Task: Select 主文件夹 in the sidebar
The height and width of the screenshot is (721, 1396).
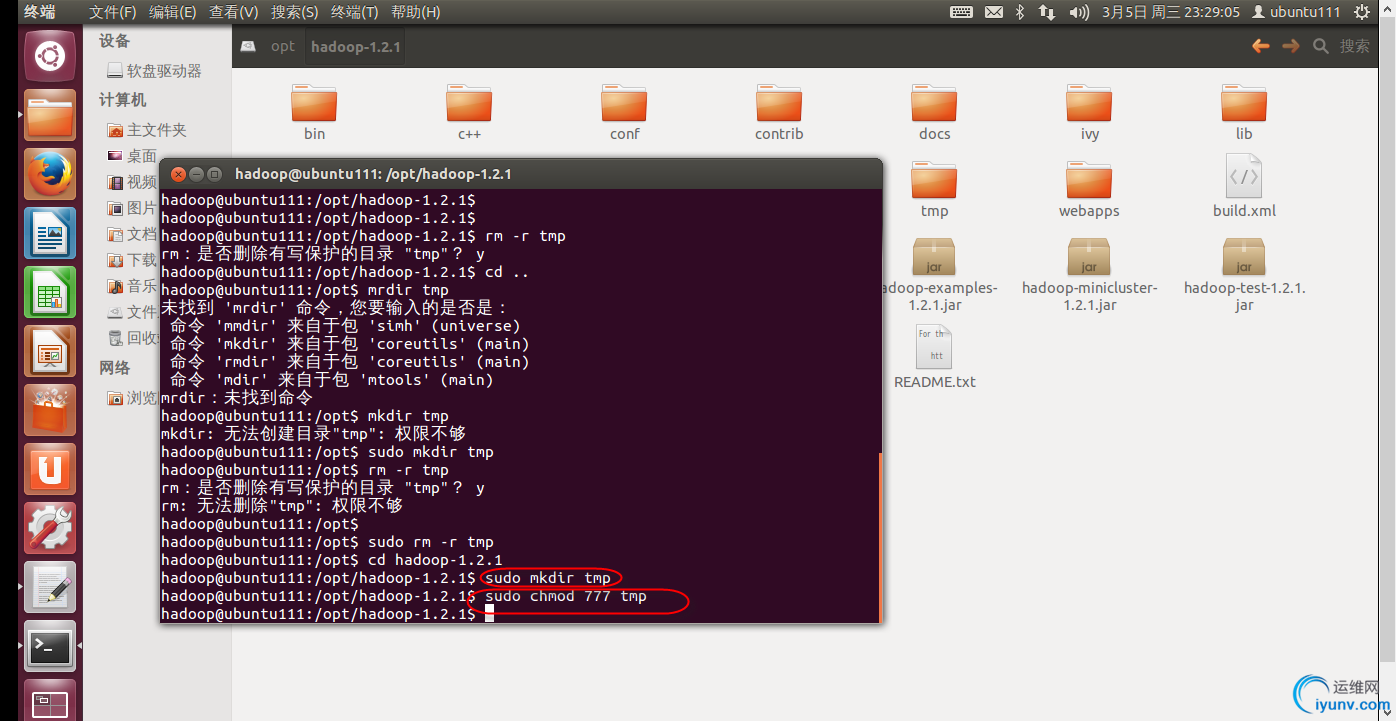Action: (147, 130)
